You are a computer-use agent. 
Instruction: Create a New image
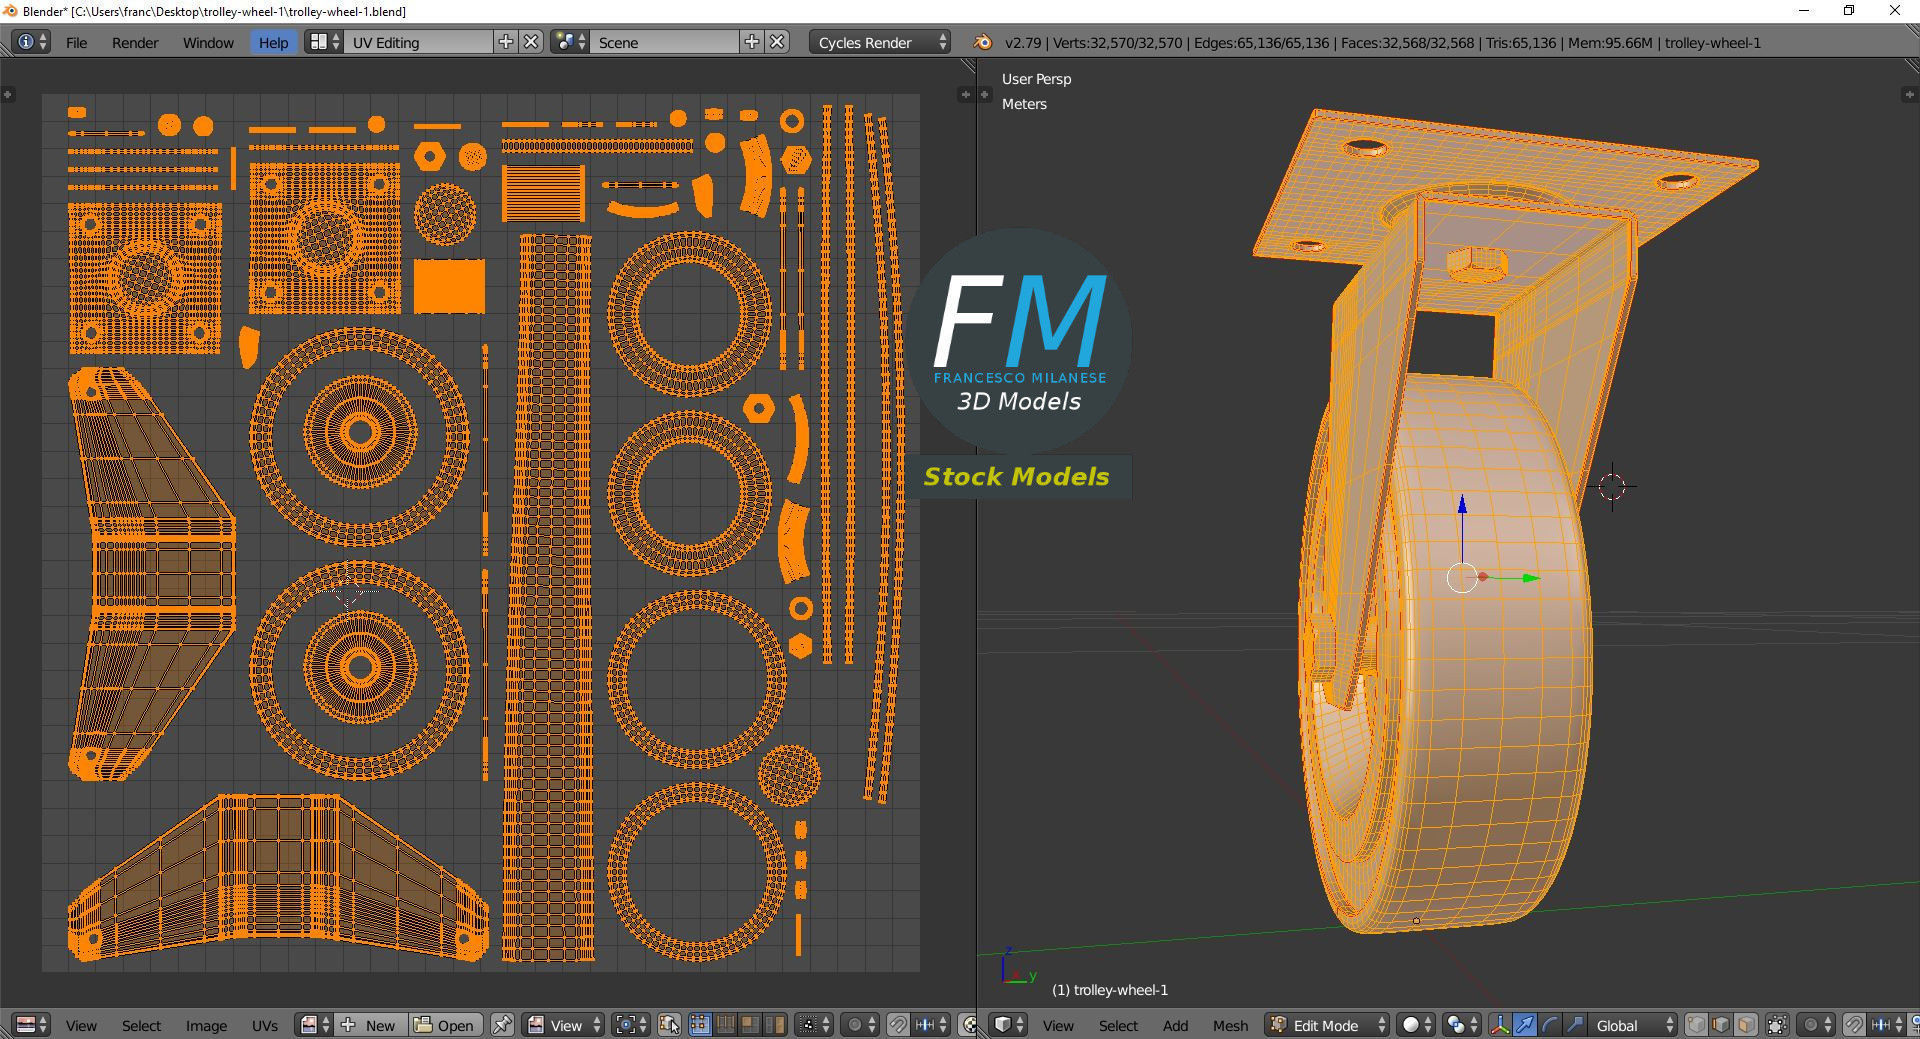coord(371,1025)
